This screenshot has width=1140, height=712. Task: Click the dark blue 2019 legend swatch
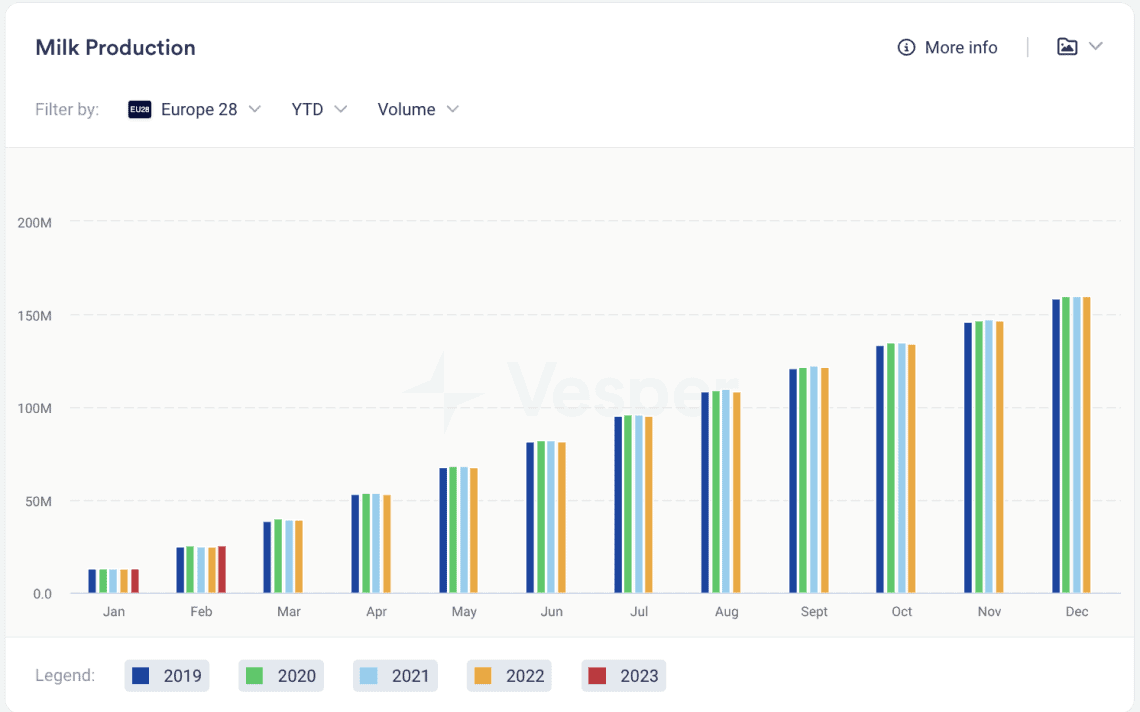coord(140,676)
